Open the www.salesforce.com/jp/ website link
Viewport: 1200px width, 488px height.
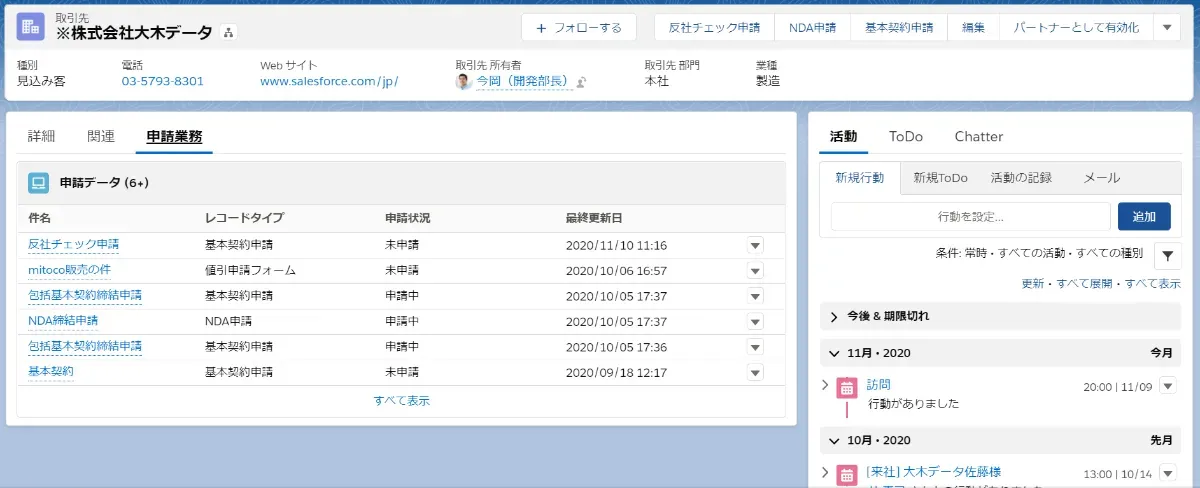tap(329, 81)
